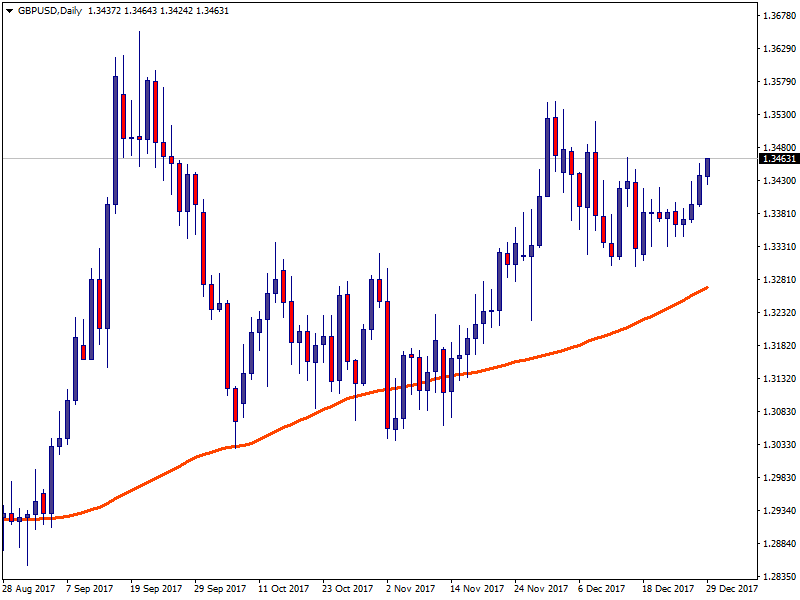This screenshot has width=800, height=600.
Task: Select the 1.28350 bottom price label
Action: click(x=777, y=576)
